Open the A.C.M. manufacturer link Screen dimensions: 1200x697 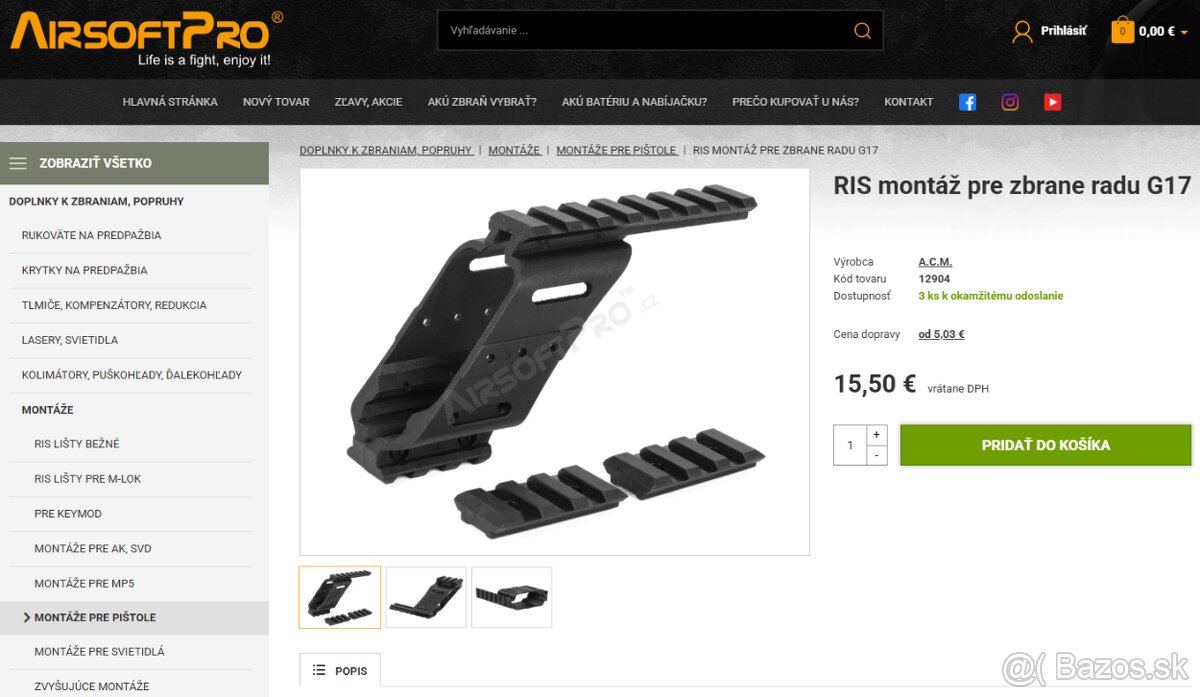click(x=935, y=262)
